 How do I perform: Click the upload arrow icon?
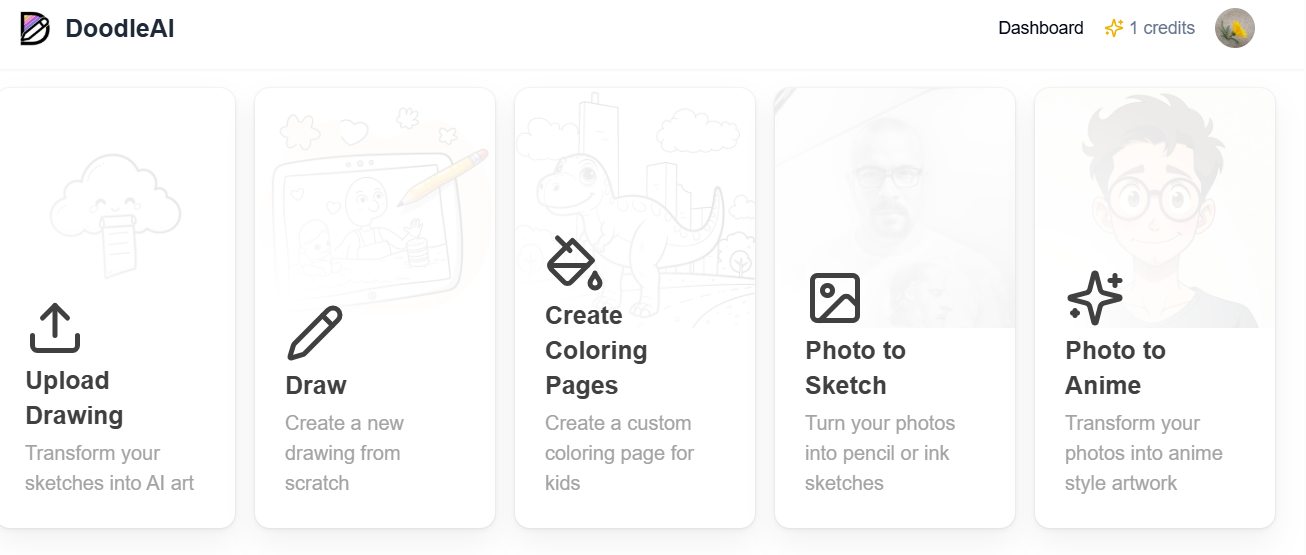pos(55,328)
